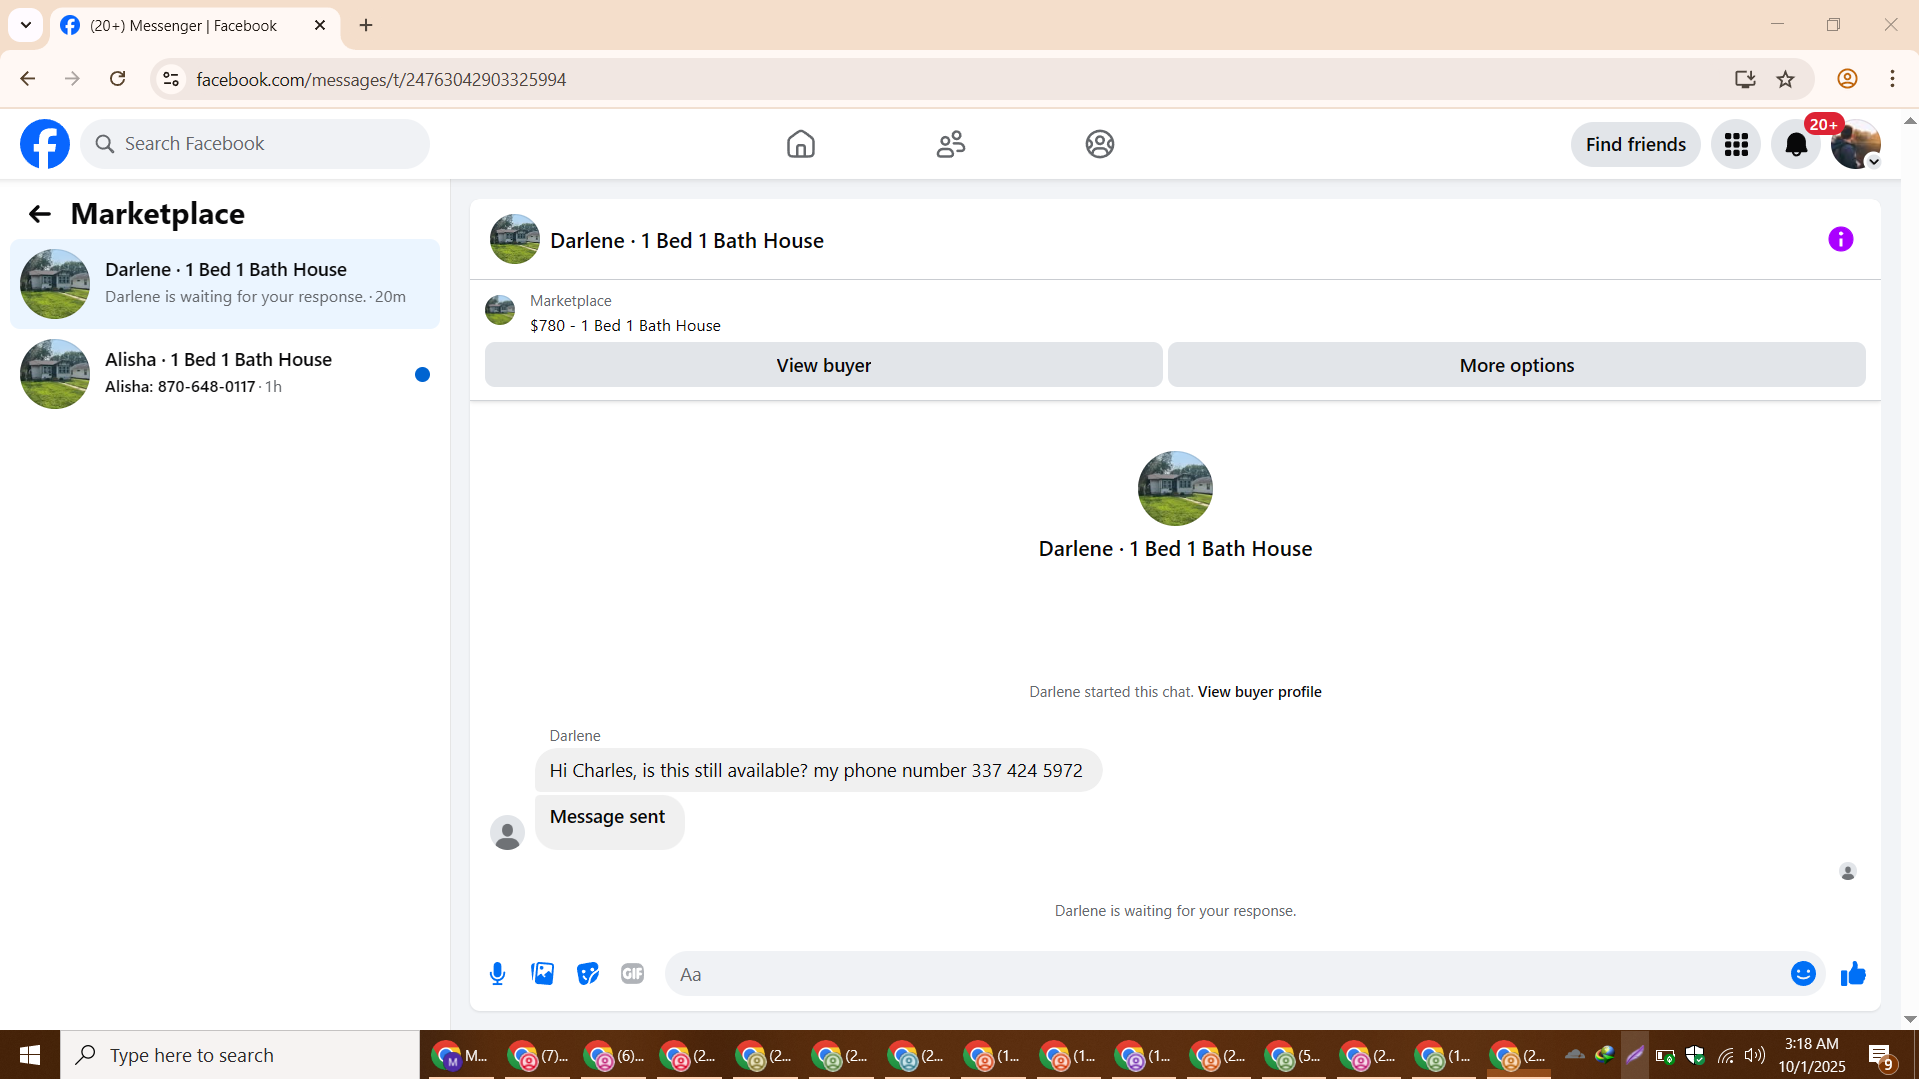This screenshot has height=1079, width=1919.
Task: Click the More options button
Action: click(1516, 365)
